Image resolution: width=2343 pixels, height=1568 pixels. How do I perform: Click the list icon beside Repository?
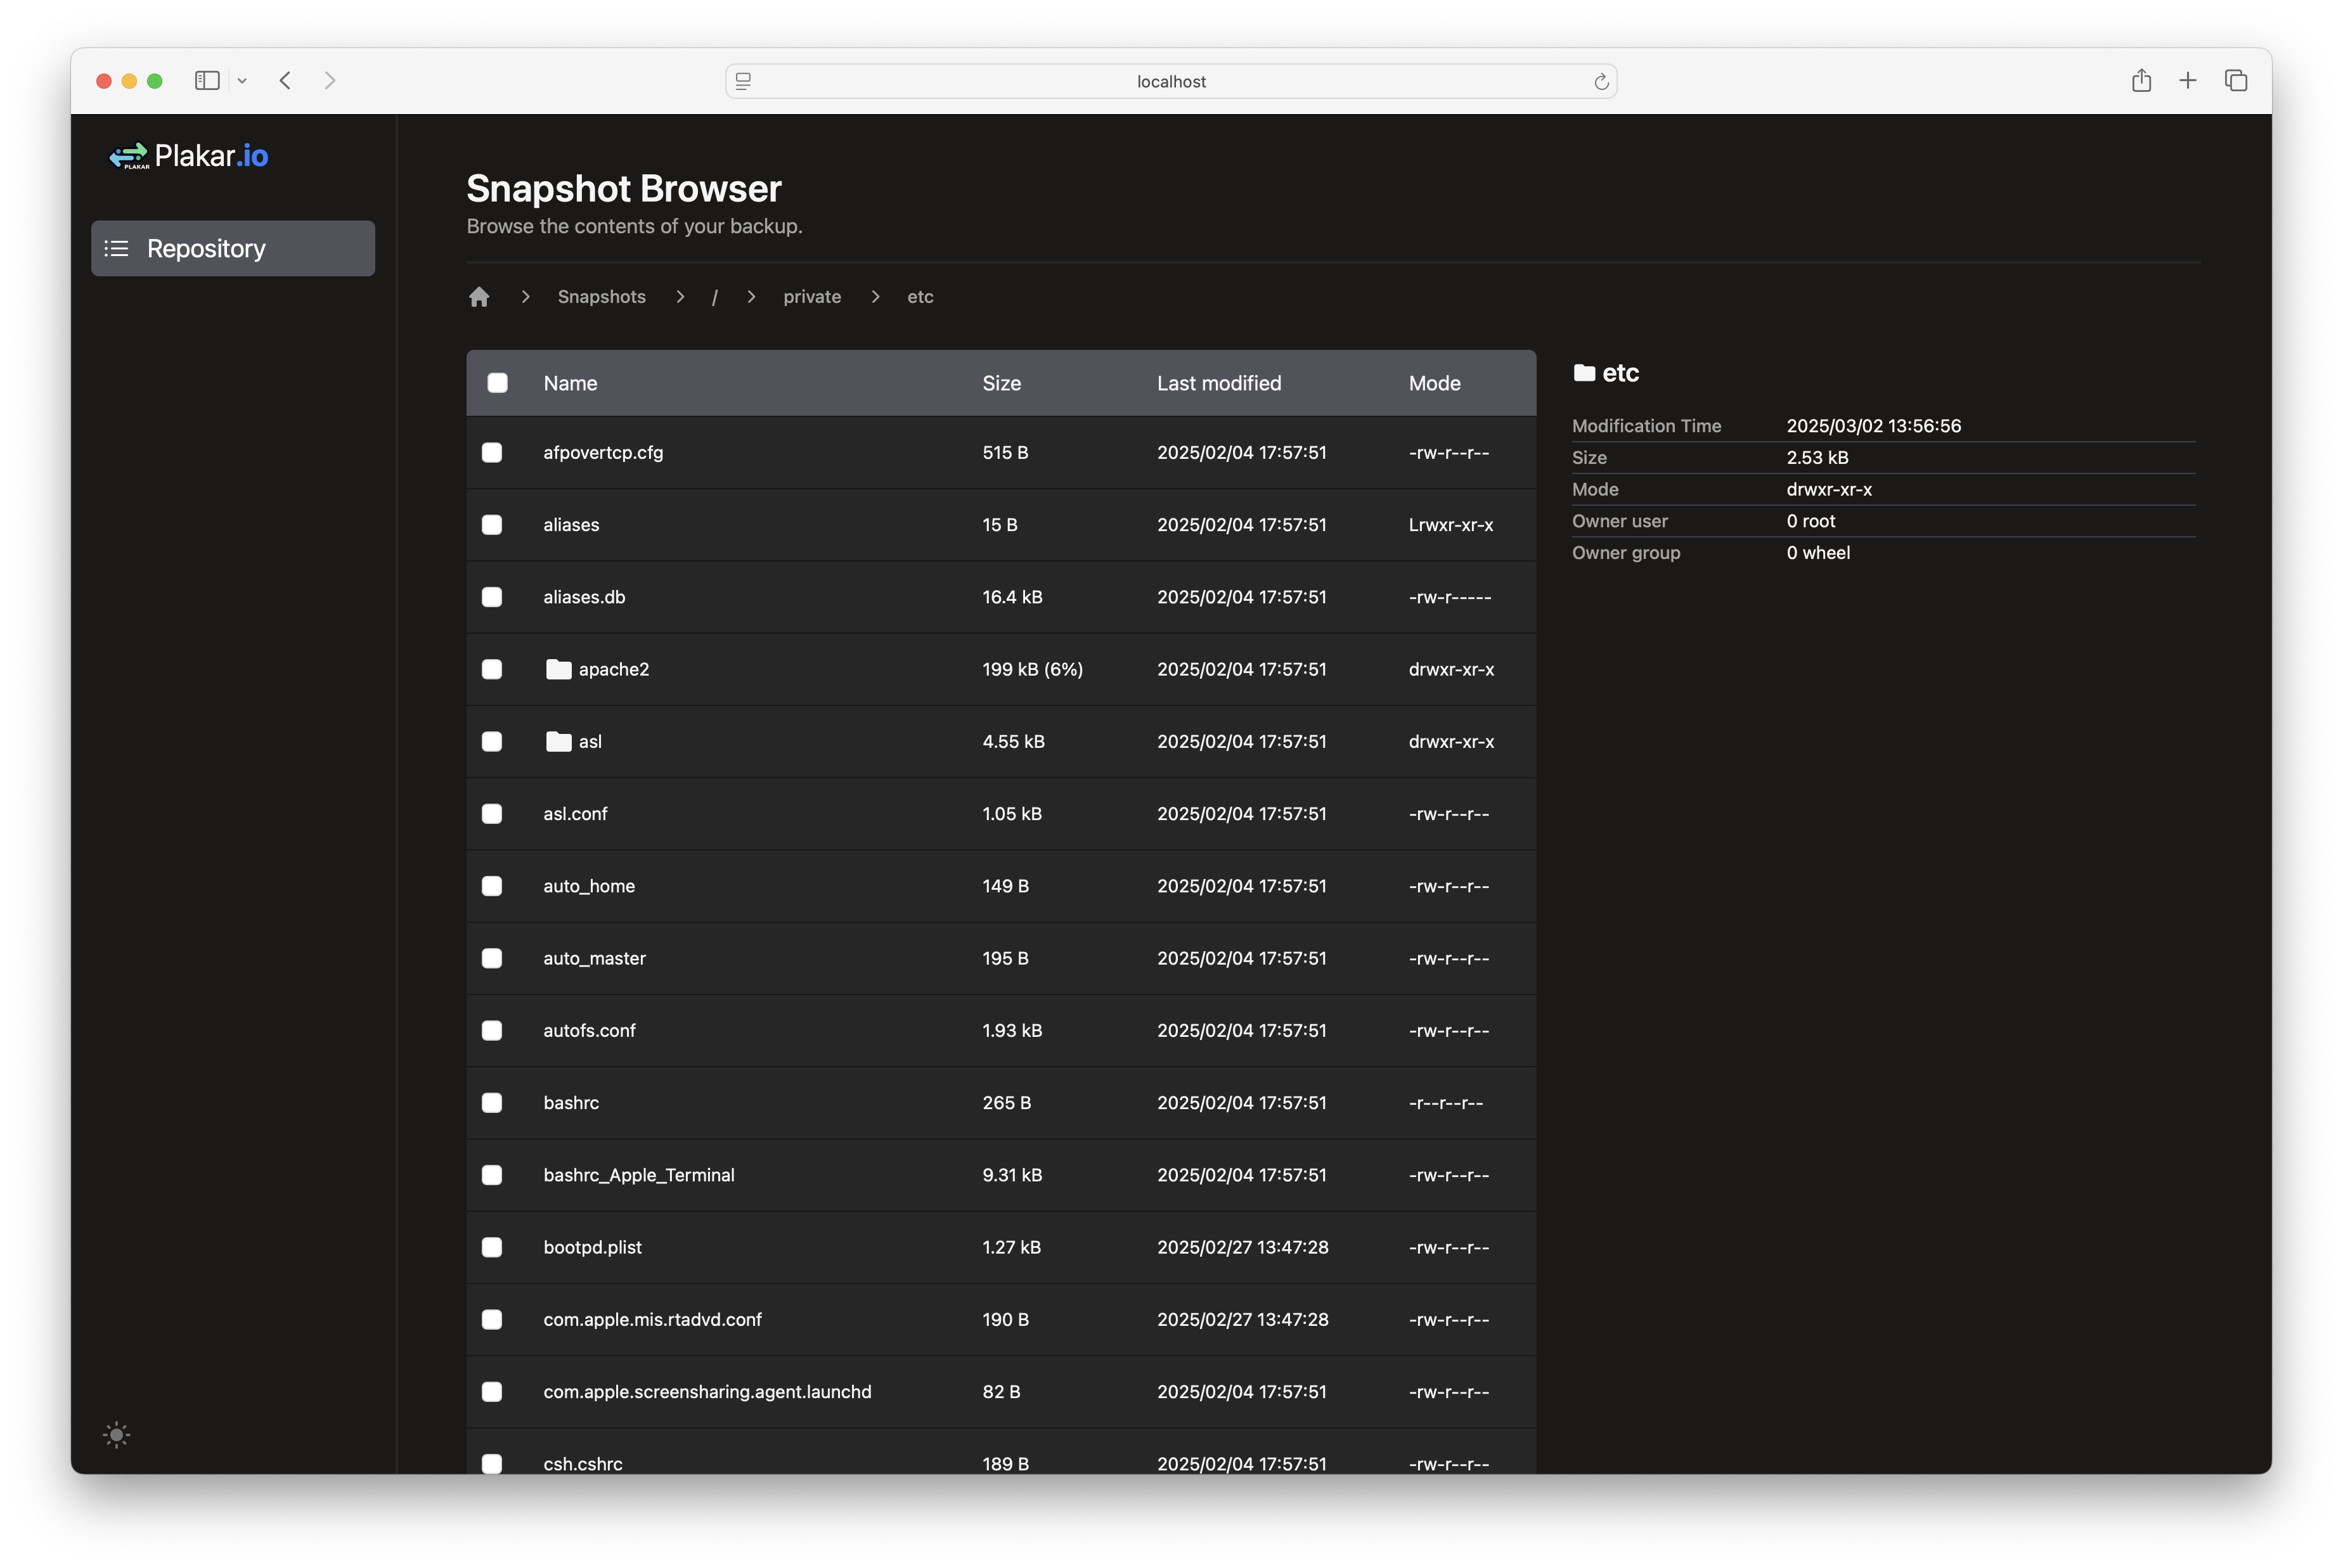[117, 248]
